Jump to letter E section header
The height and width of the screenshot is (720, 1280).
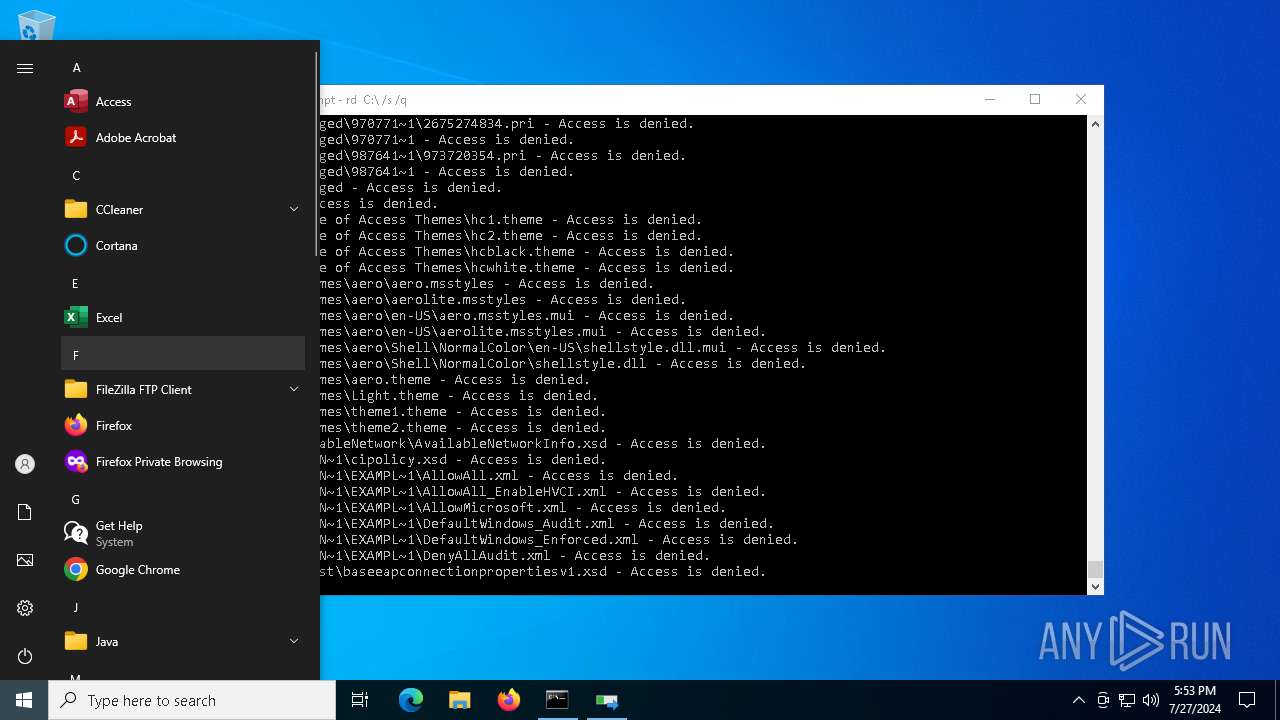[183, 284]
